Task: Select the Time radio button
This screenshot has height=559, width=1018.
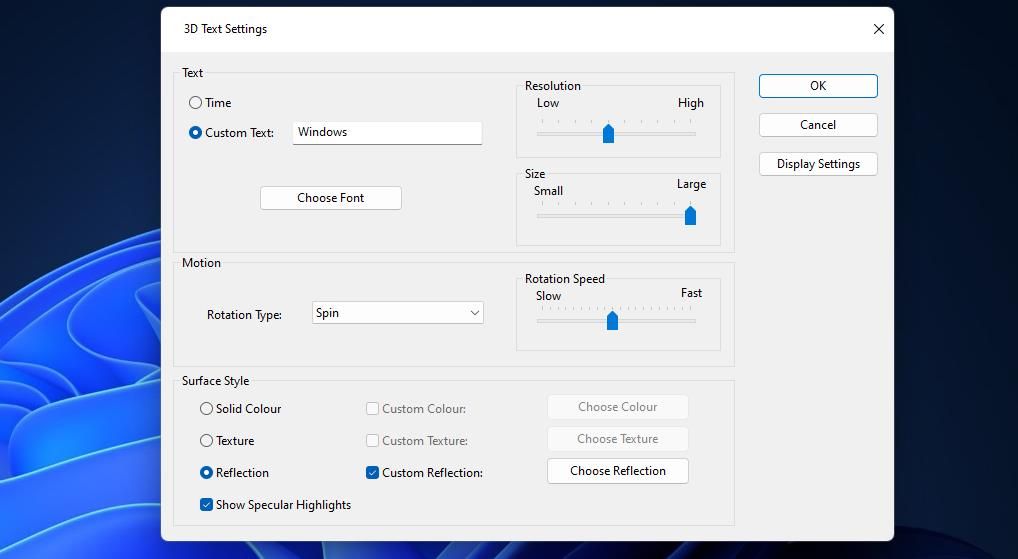Action: pos(196,103)
